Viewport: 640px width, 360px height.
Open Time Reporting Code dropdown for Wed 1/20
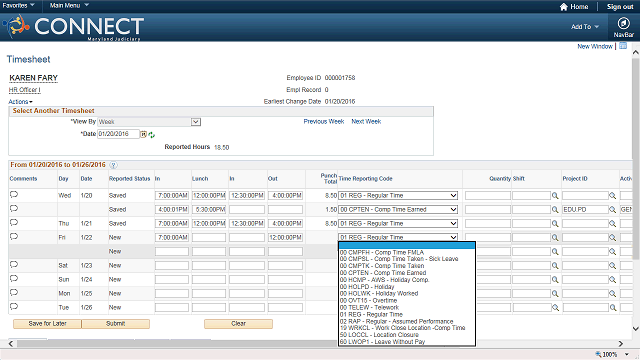coord(398,196)
